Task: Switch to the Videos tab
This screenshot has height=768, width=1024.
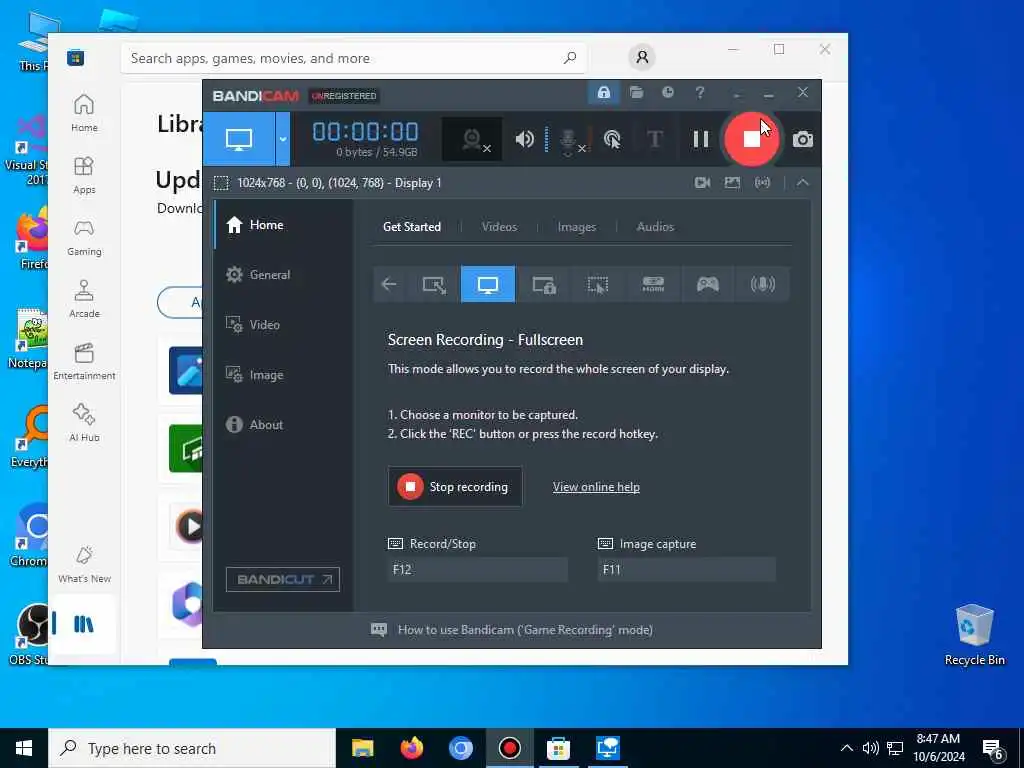Action: [499, 227]
